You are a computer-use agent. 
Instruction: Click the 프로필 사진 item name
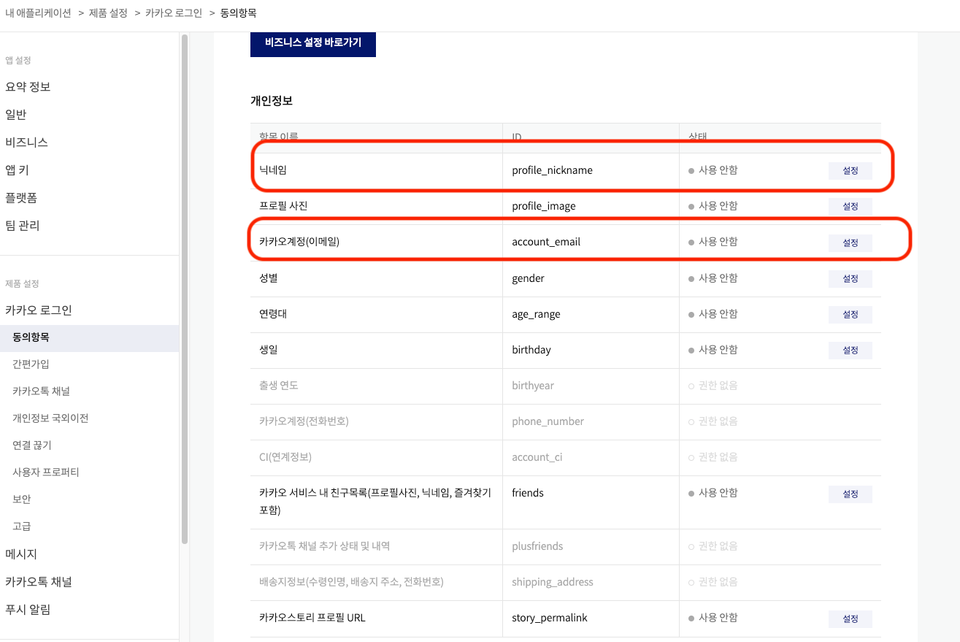point(283,206)
